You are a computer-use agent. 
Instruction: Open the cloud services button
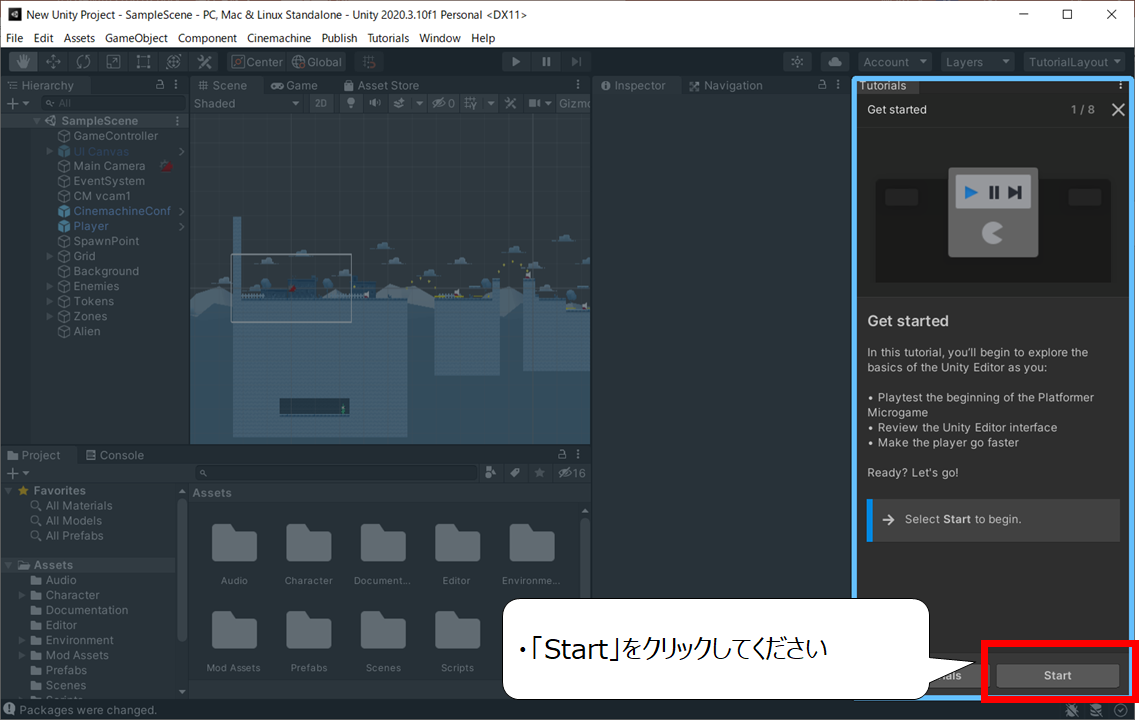coord(835,62)
